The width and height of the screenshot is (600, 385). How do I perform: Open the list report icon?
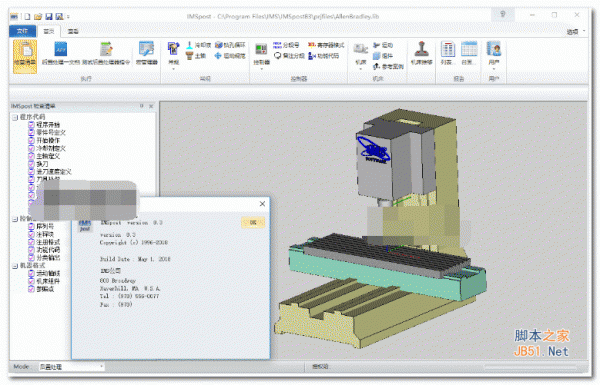click(x=447, y=49)
